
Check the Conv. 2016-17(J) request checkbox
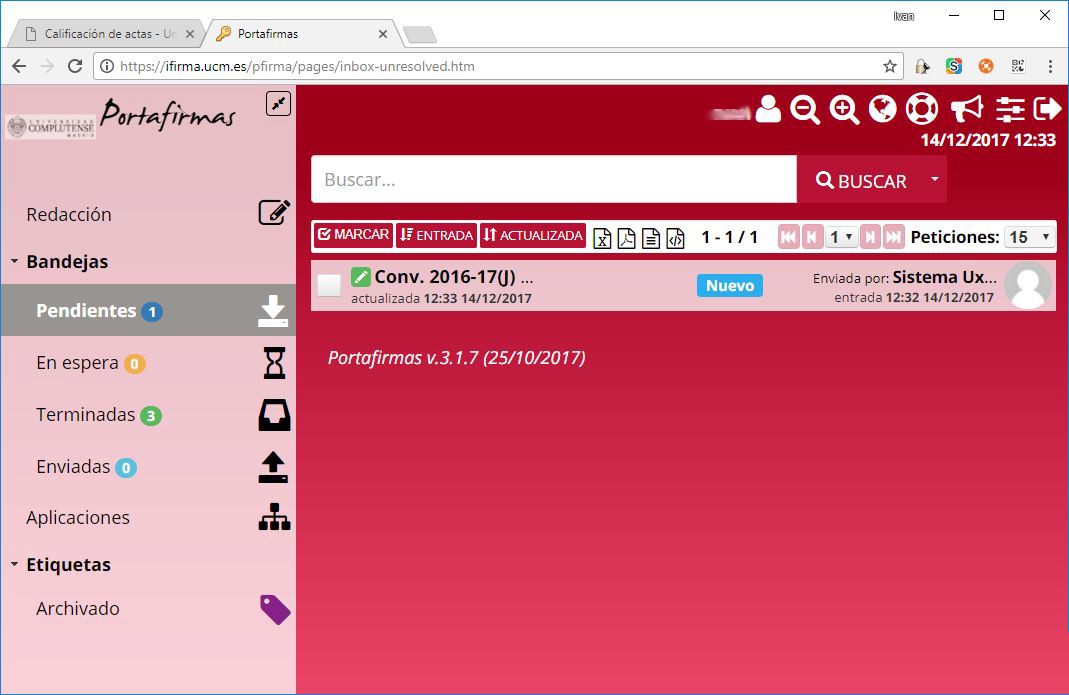click(329, 285)
